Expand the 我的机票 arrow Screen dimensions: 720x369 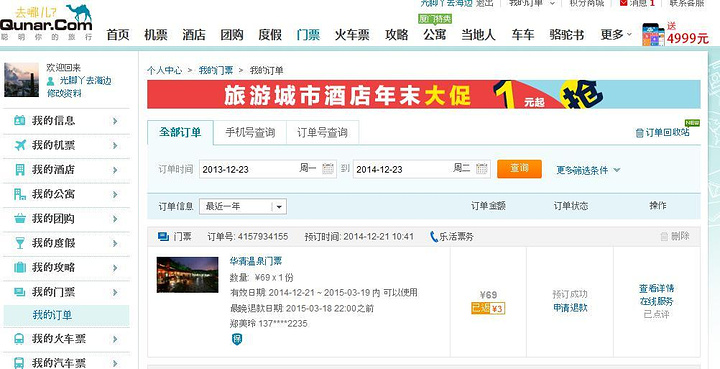pos(115,146)
